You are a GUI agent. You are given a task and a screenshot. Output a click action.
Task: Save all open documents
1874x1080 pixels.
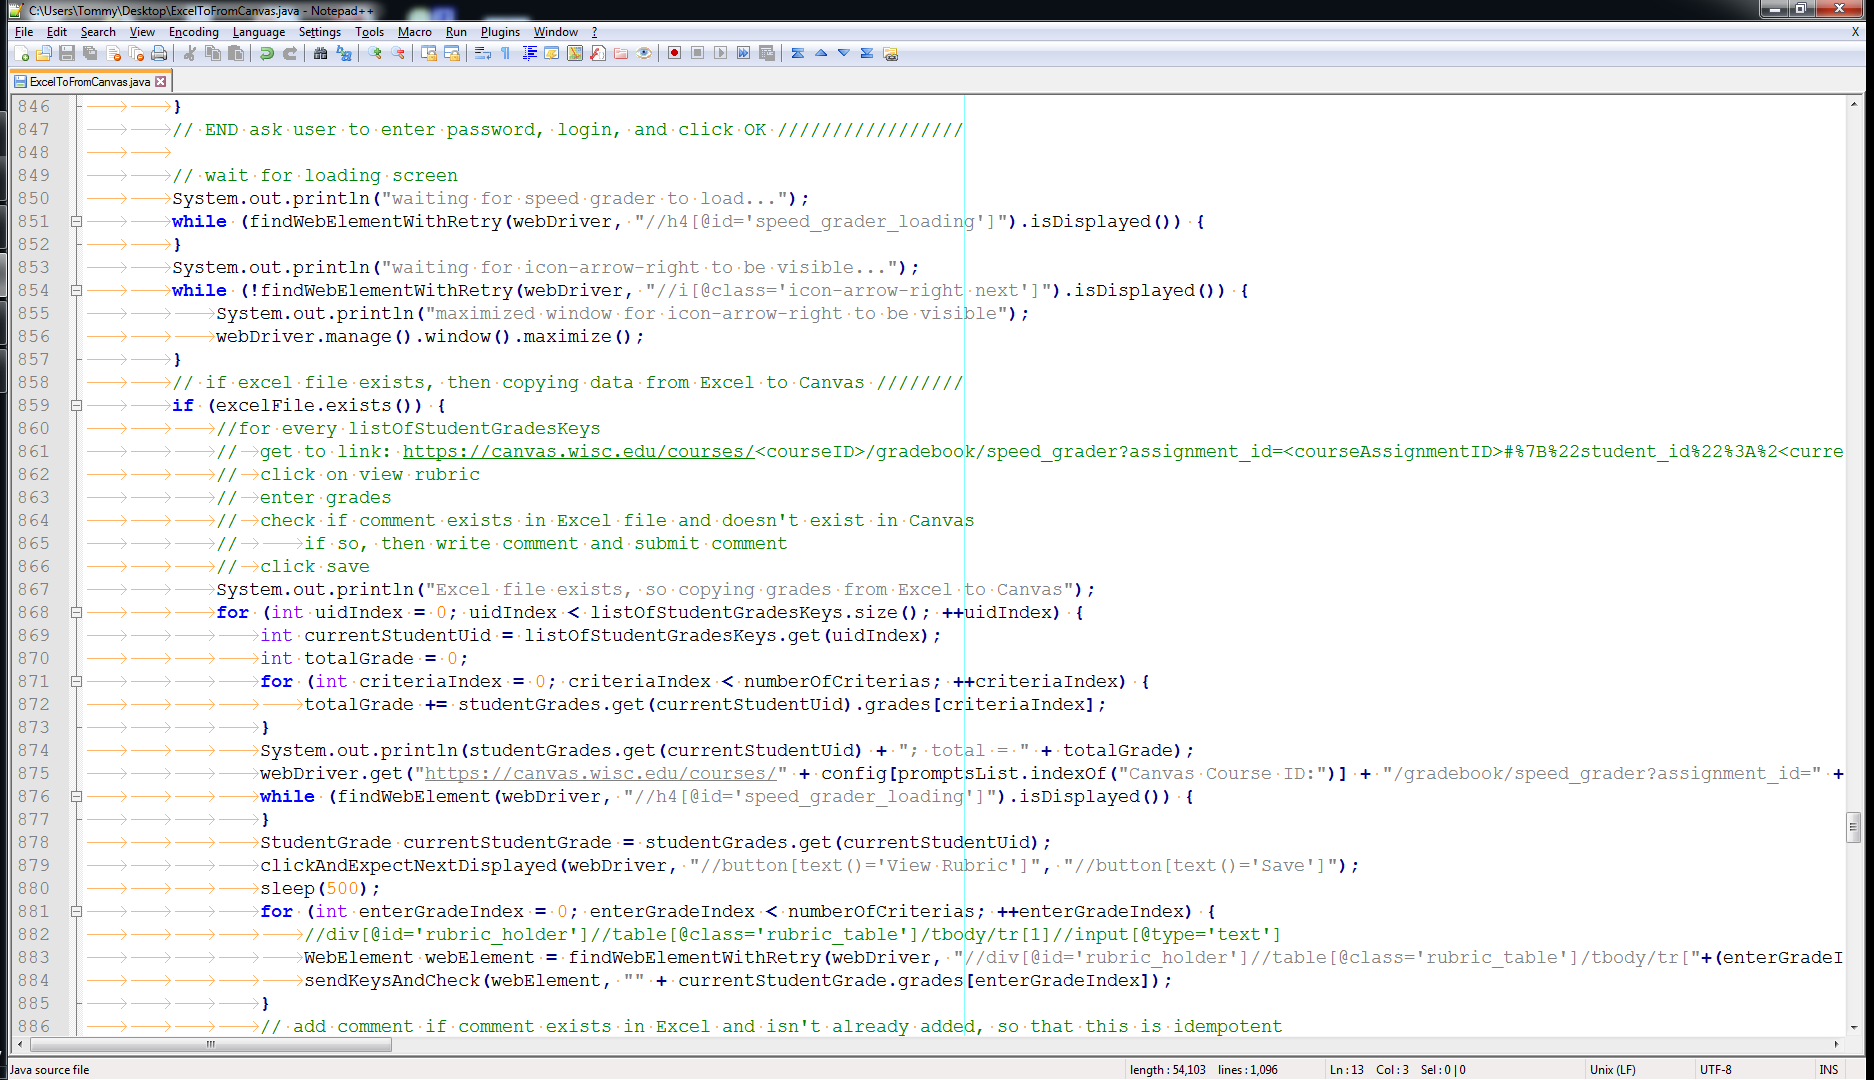pyautogui.click(x=88, y=53)
